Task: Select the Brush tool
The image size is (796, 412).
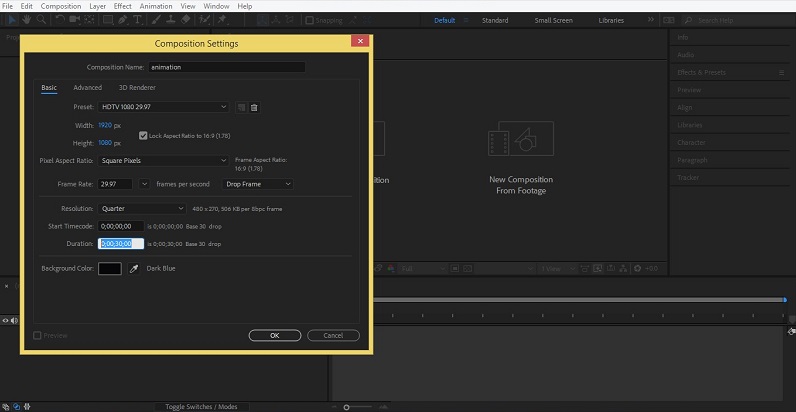Action: 156,19
